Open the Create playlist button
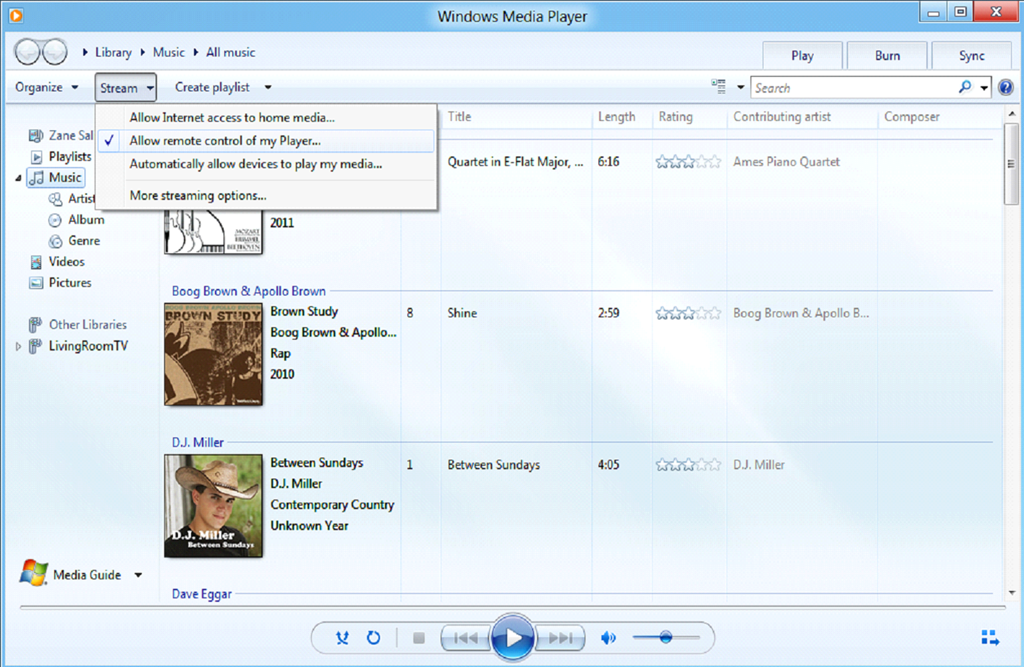Image resolution: width=1024 pixels, height=667 pixels. (212, 87)
